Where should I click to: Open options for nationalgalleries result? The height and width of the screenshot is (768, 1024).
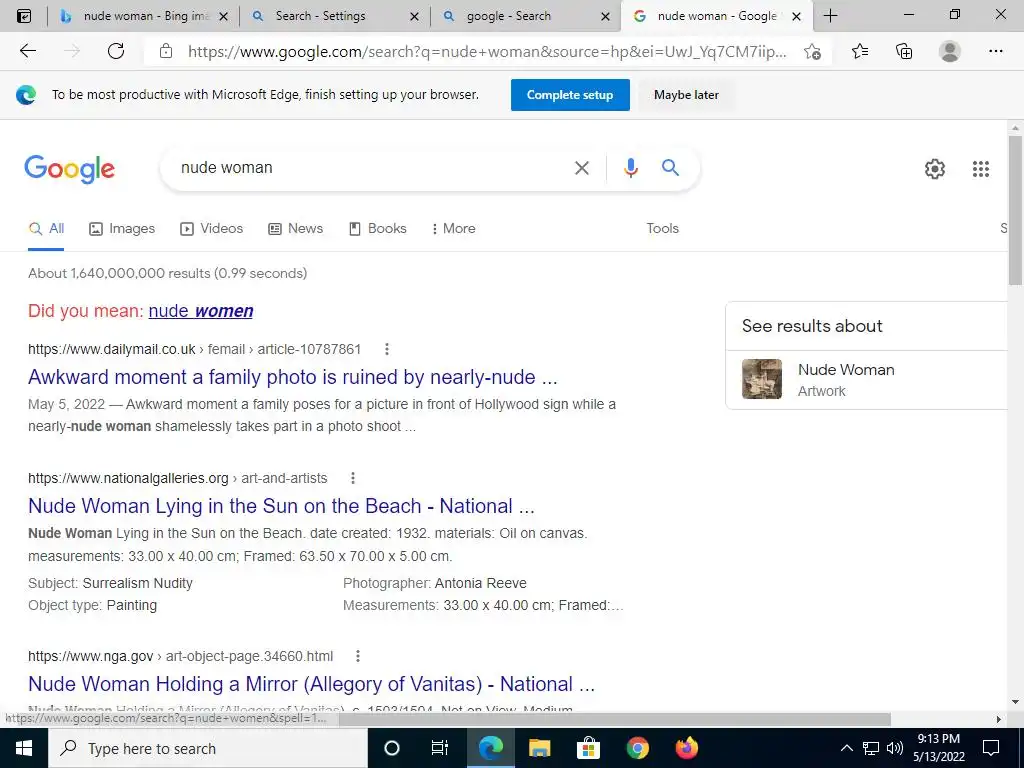[353, 478]
